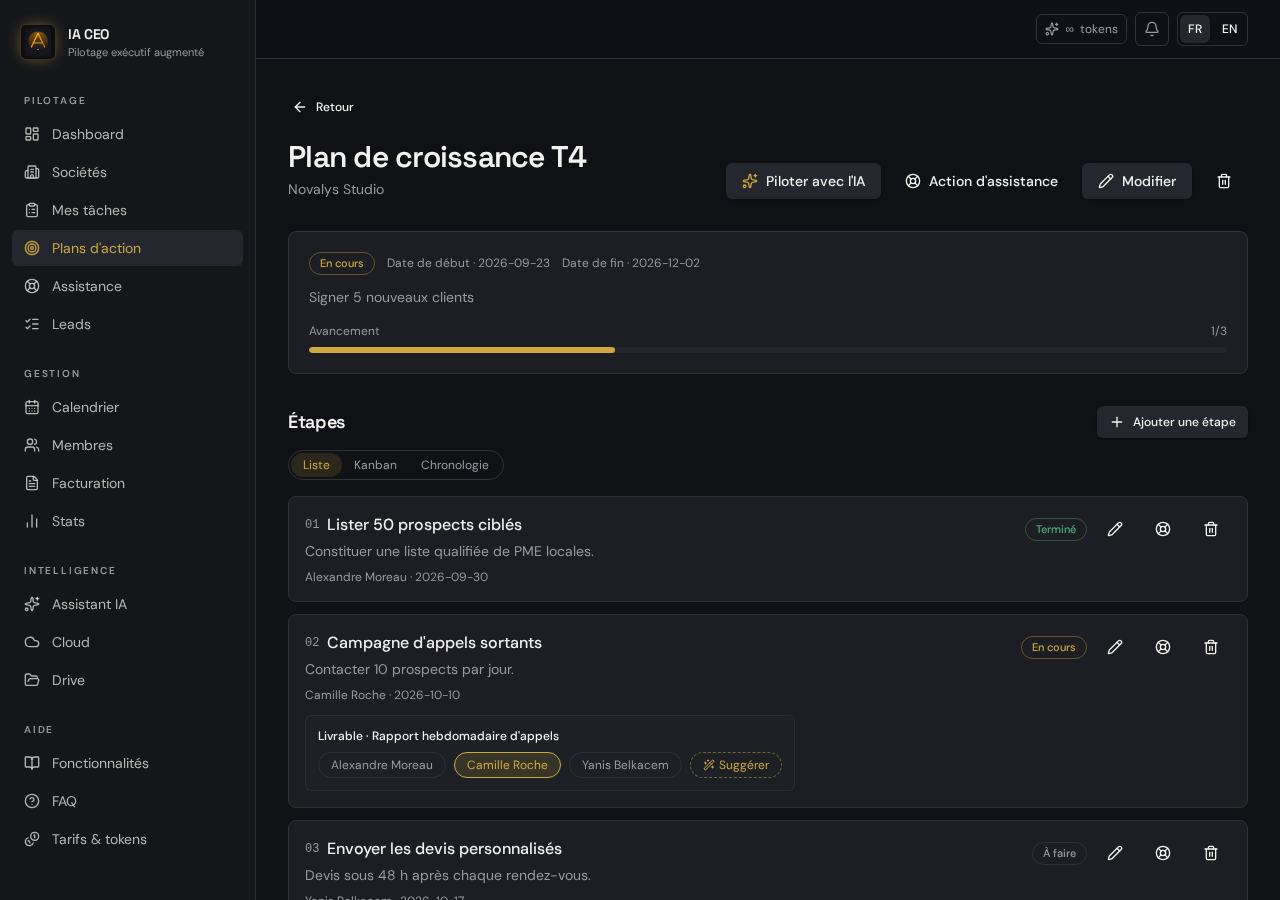
Task: Click Piloter avec l'IA button
Action: pos(803,181)
